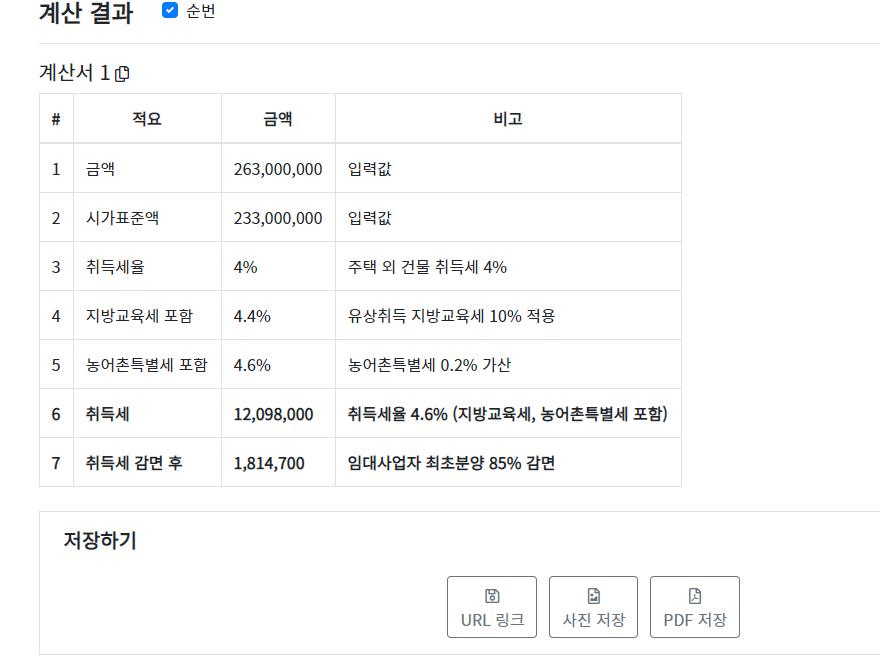
Task: Click note 임대사업자 최초분양 85% 감면
Action: coord(451,463)
